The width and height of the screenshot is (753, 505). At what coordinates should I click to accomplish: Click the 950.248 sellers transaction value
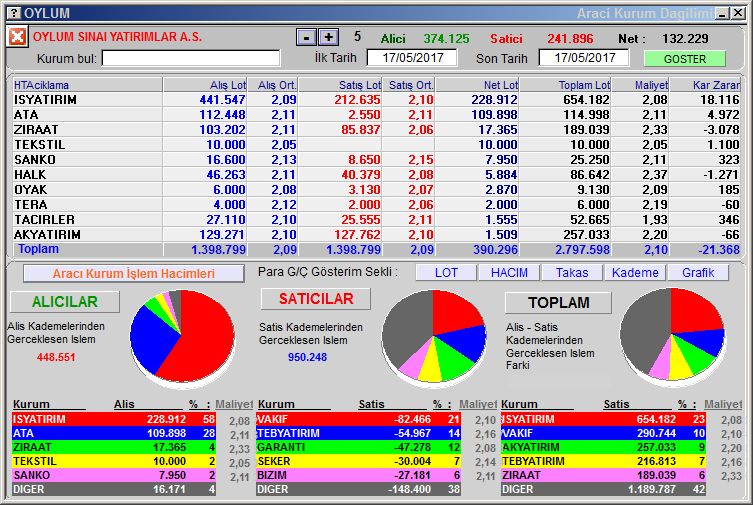coord(307,357)
